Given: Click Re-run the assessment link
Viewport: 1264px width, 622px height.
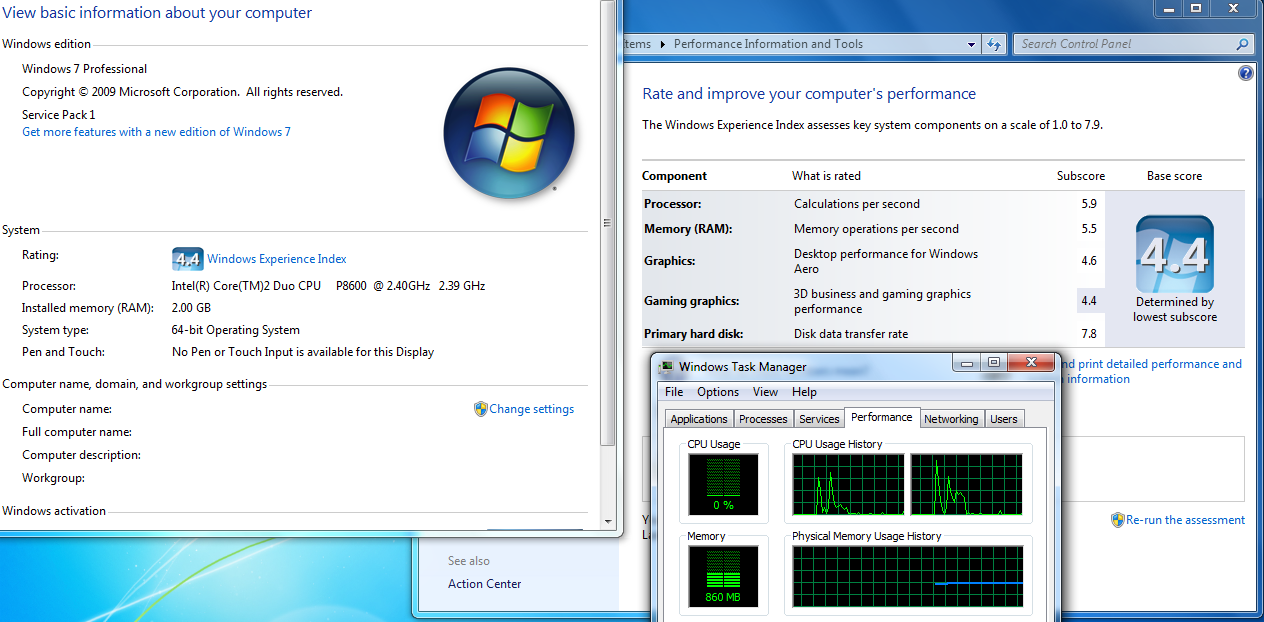Looking at the screenshot, I should pos(1186,520).
